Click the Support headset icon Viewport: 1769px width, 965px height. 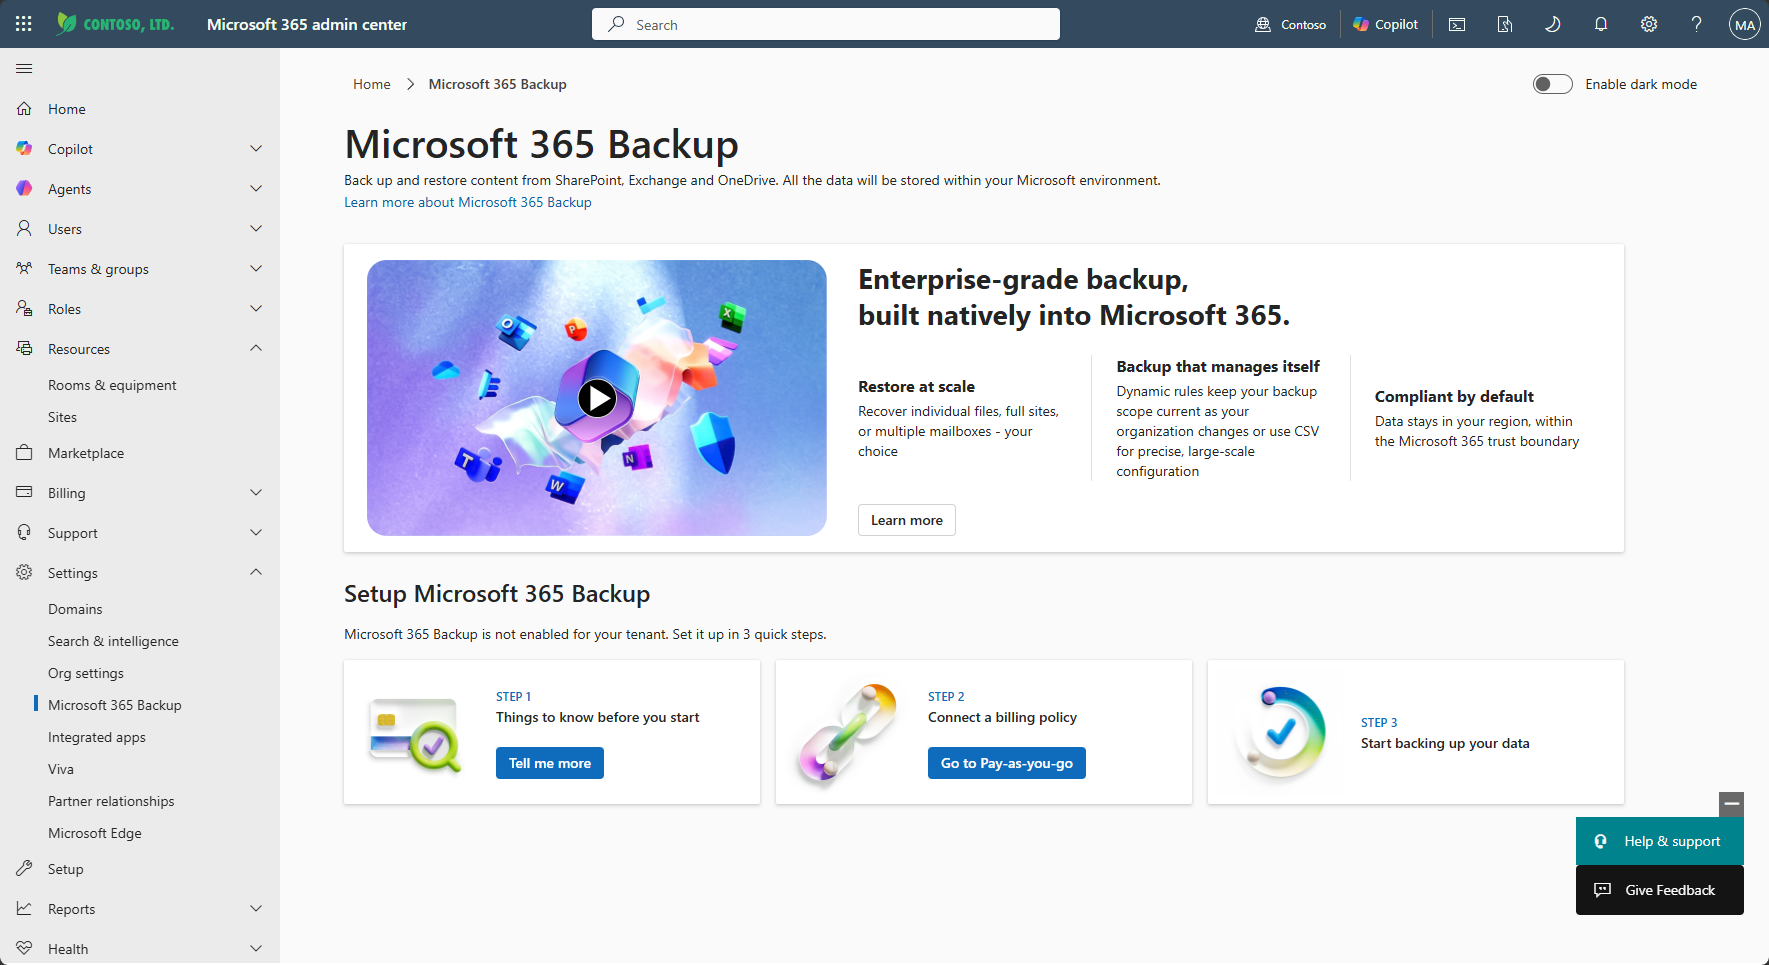pyautogui.click(x=24, y=533)
